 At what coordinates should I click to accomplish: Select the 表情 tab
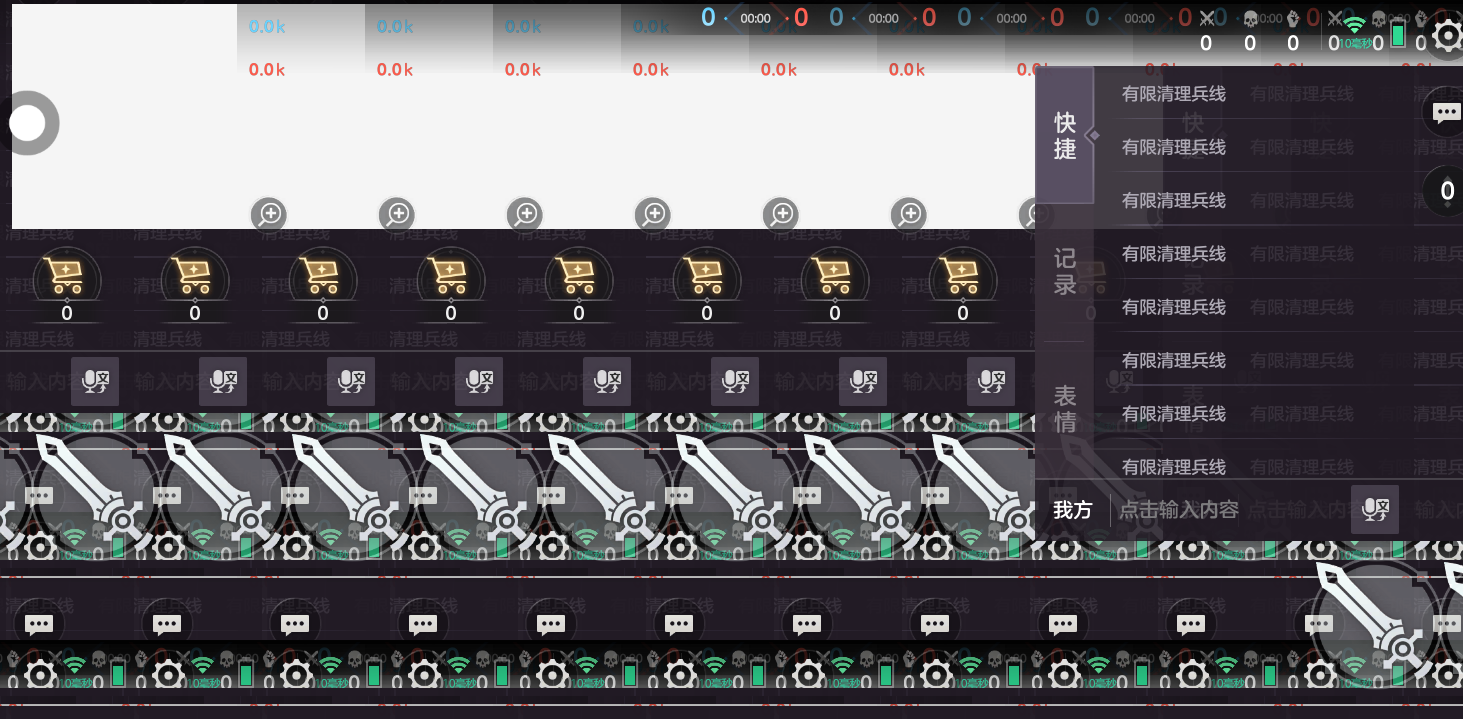(x=1065, y=409)
